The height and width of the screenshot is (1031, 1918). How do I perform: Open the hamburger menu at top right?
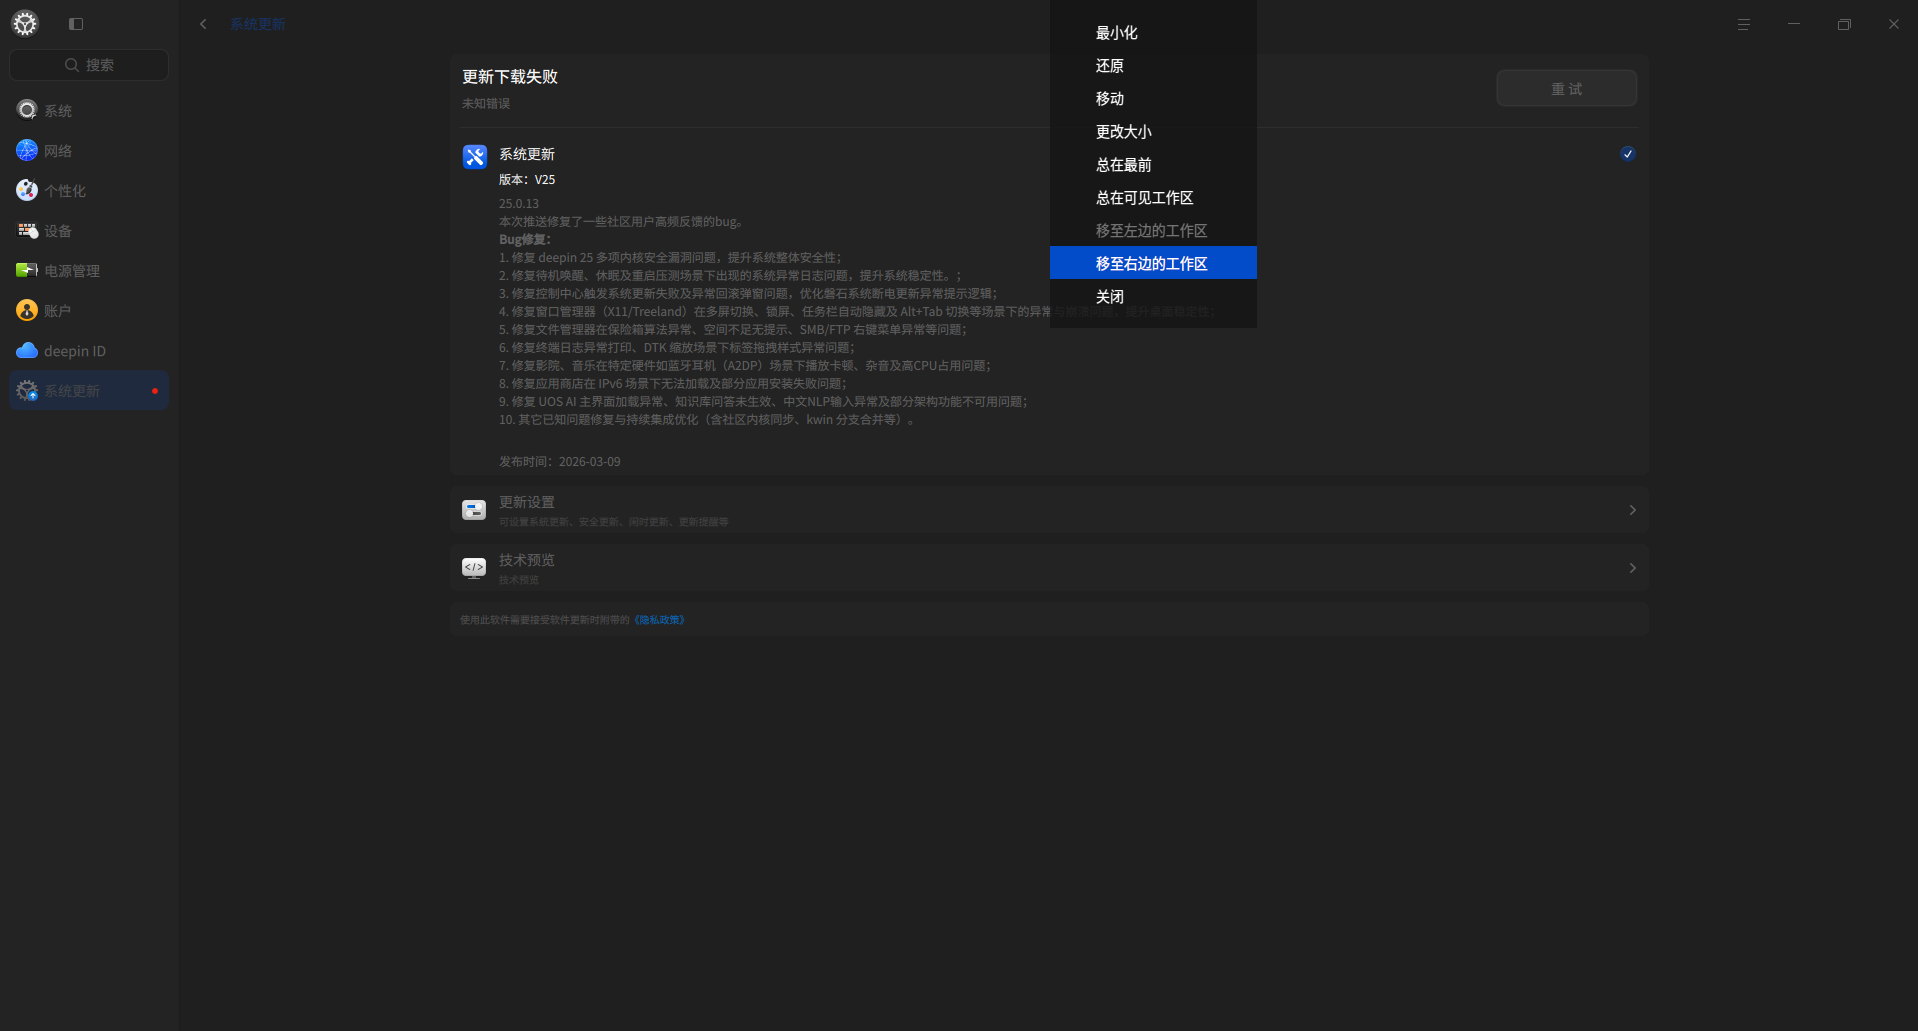1742,23
